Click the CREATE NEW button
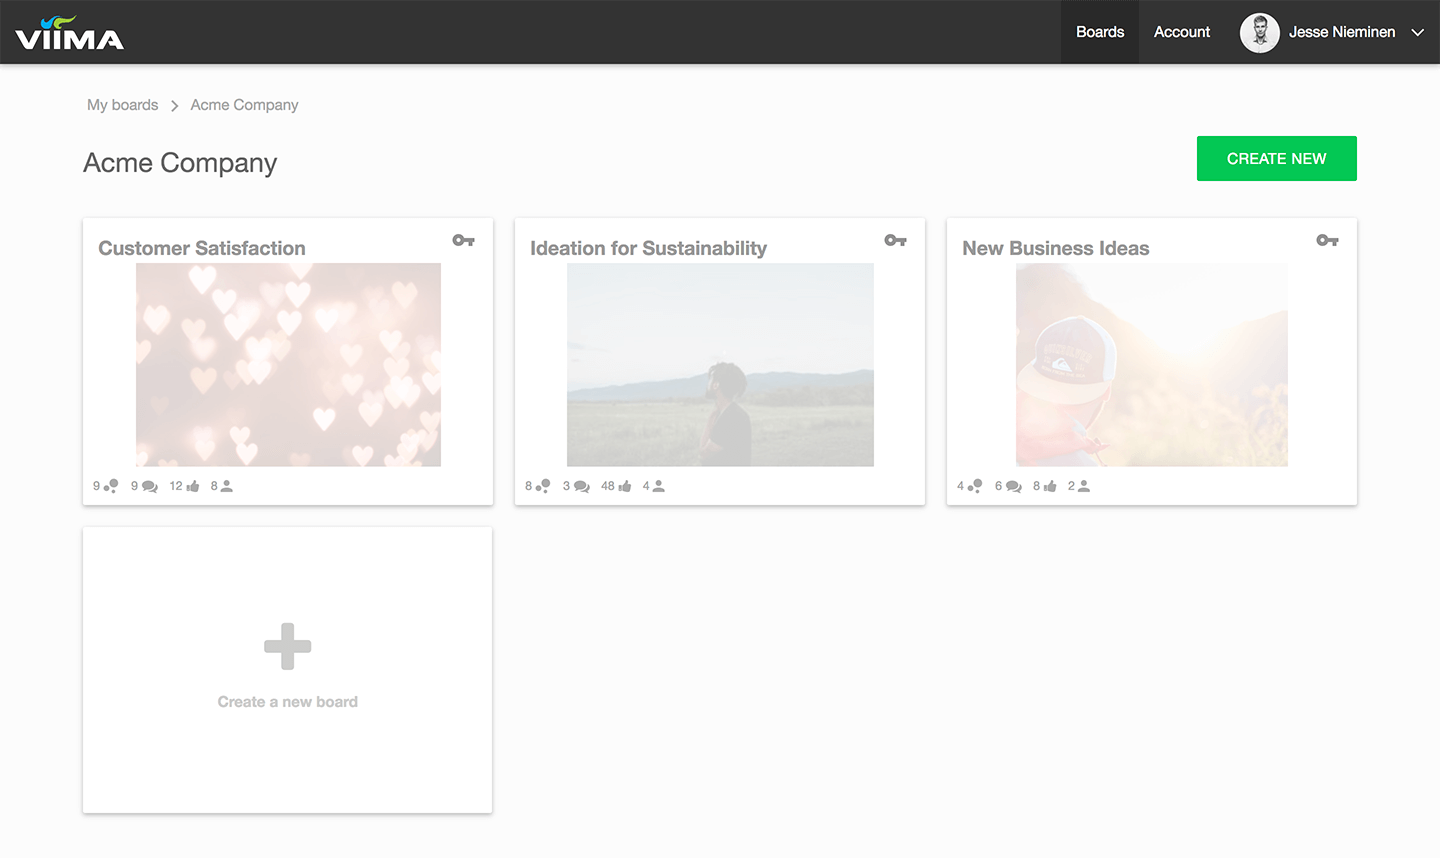 (x=1276, y=158)
